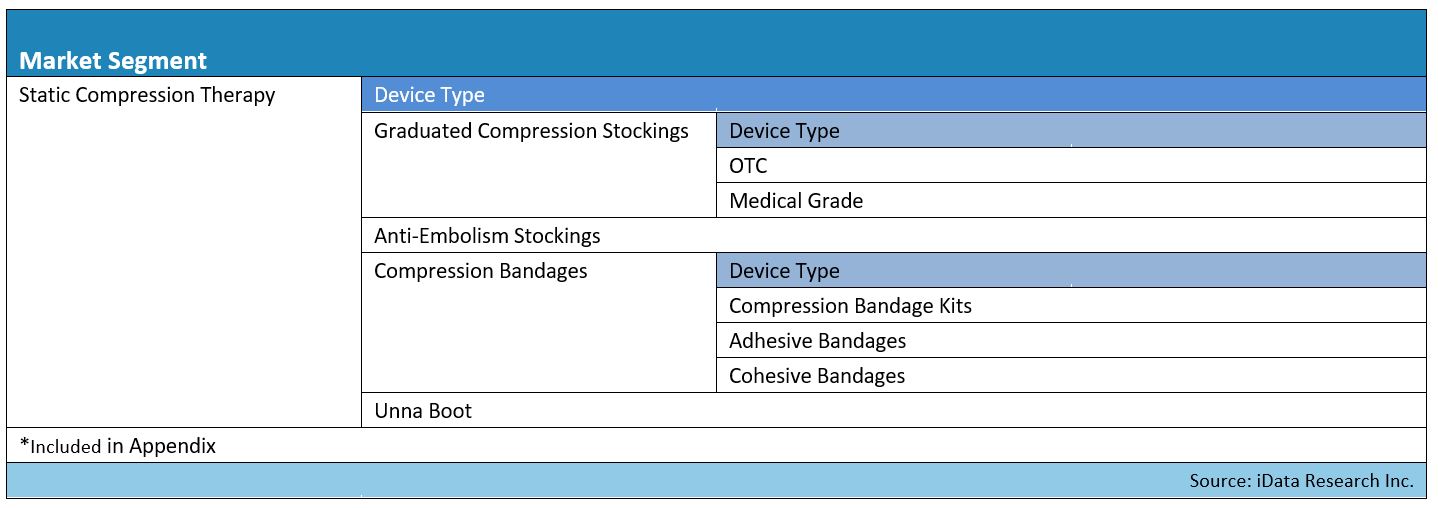Viewport: 1438px width, 508px height.
Task: Select the Cohesive Bandages row
Action: [1071, 375]
